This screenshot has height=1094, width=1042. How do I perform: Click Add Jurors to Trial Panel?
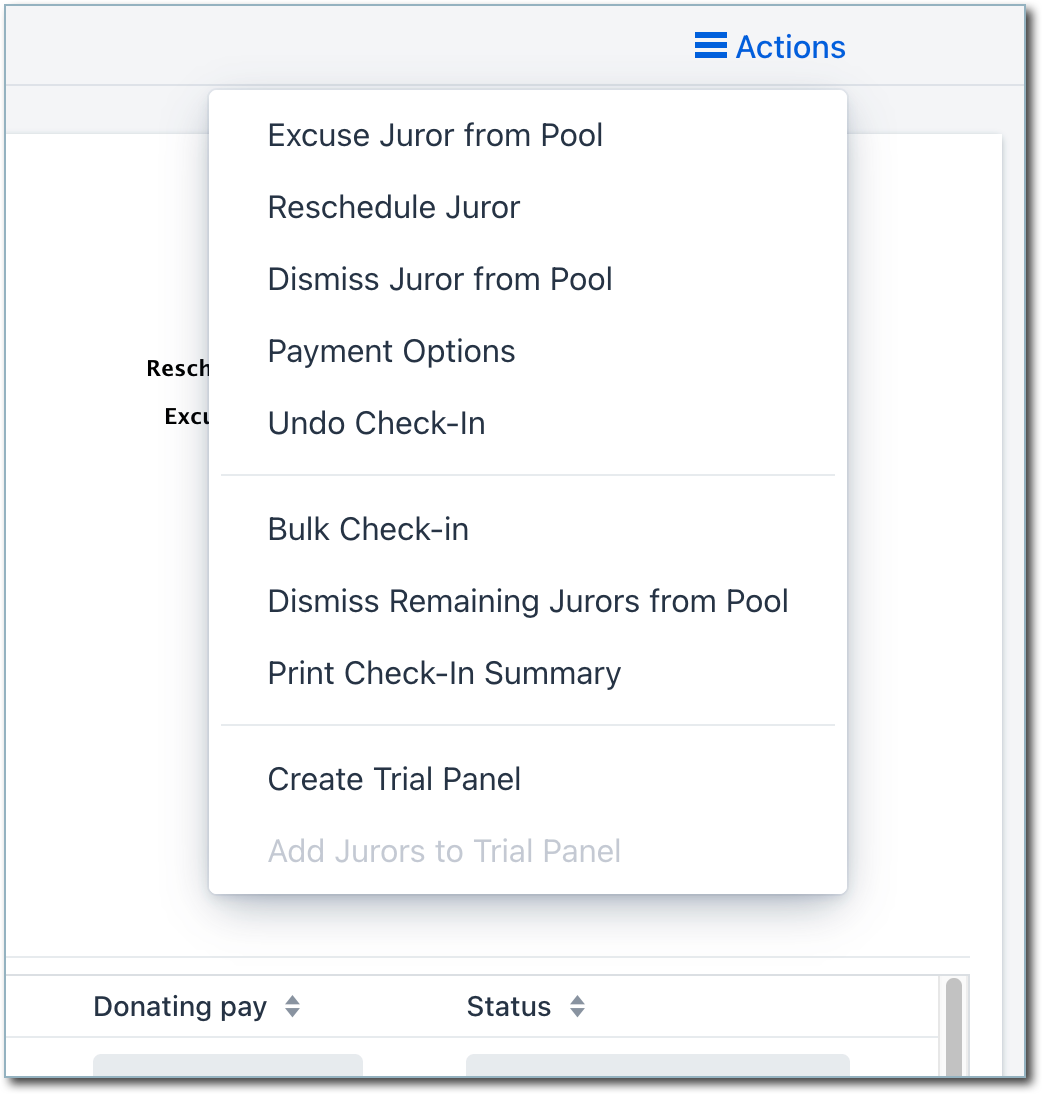(444, 851)
